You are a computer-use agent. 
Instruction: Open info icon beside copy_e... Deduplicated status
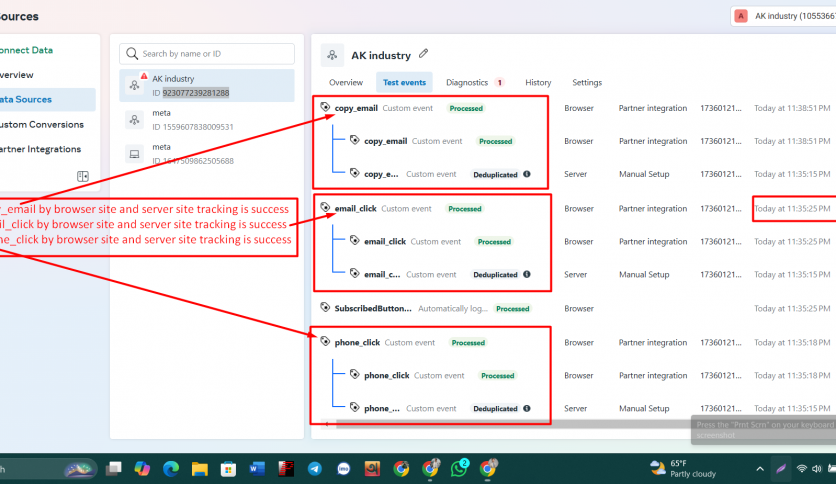527,174
